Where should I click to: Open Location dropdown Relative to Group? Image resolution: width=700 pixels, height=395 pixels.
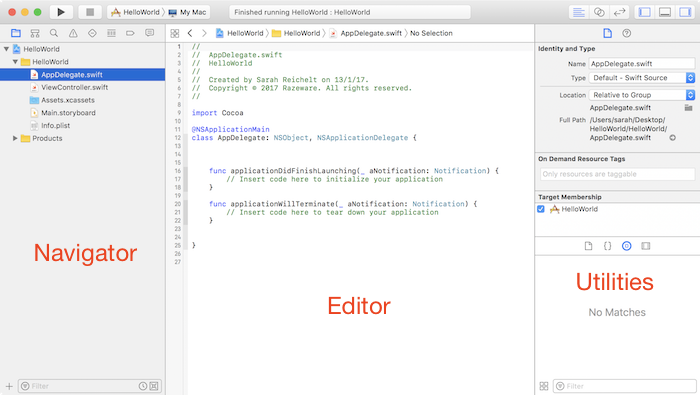tap(642, 95)
